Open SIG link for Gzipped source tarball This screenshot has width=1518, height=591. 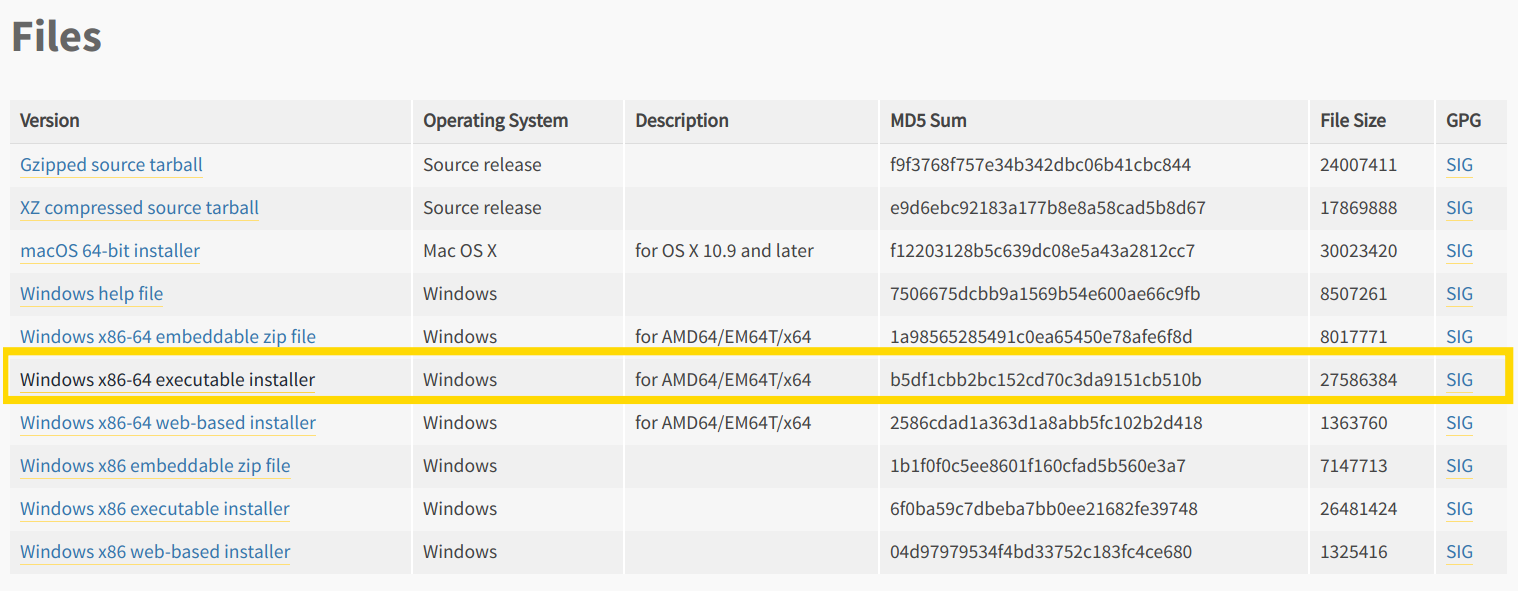1459,165
